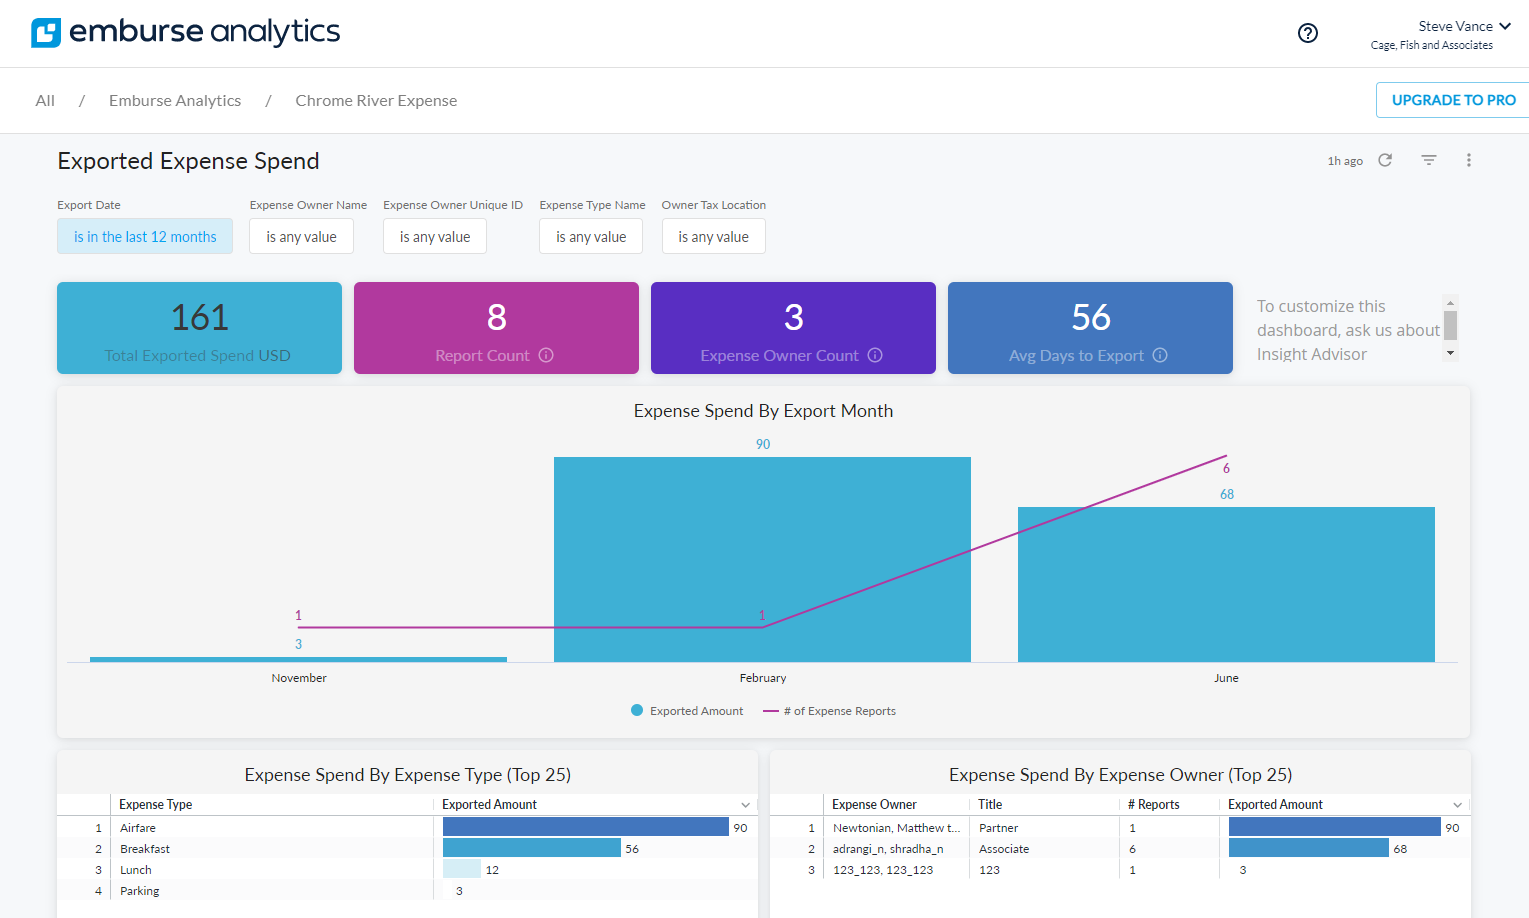Viewport: 1529px width, 918px height.
Task: Click the Report Count info icon
Action: click(545, 355)
